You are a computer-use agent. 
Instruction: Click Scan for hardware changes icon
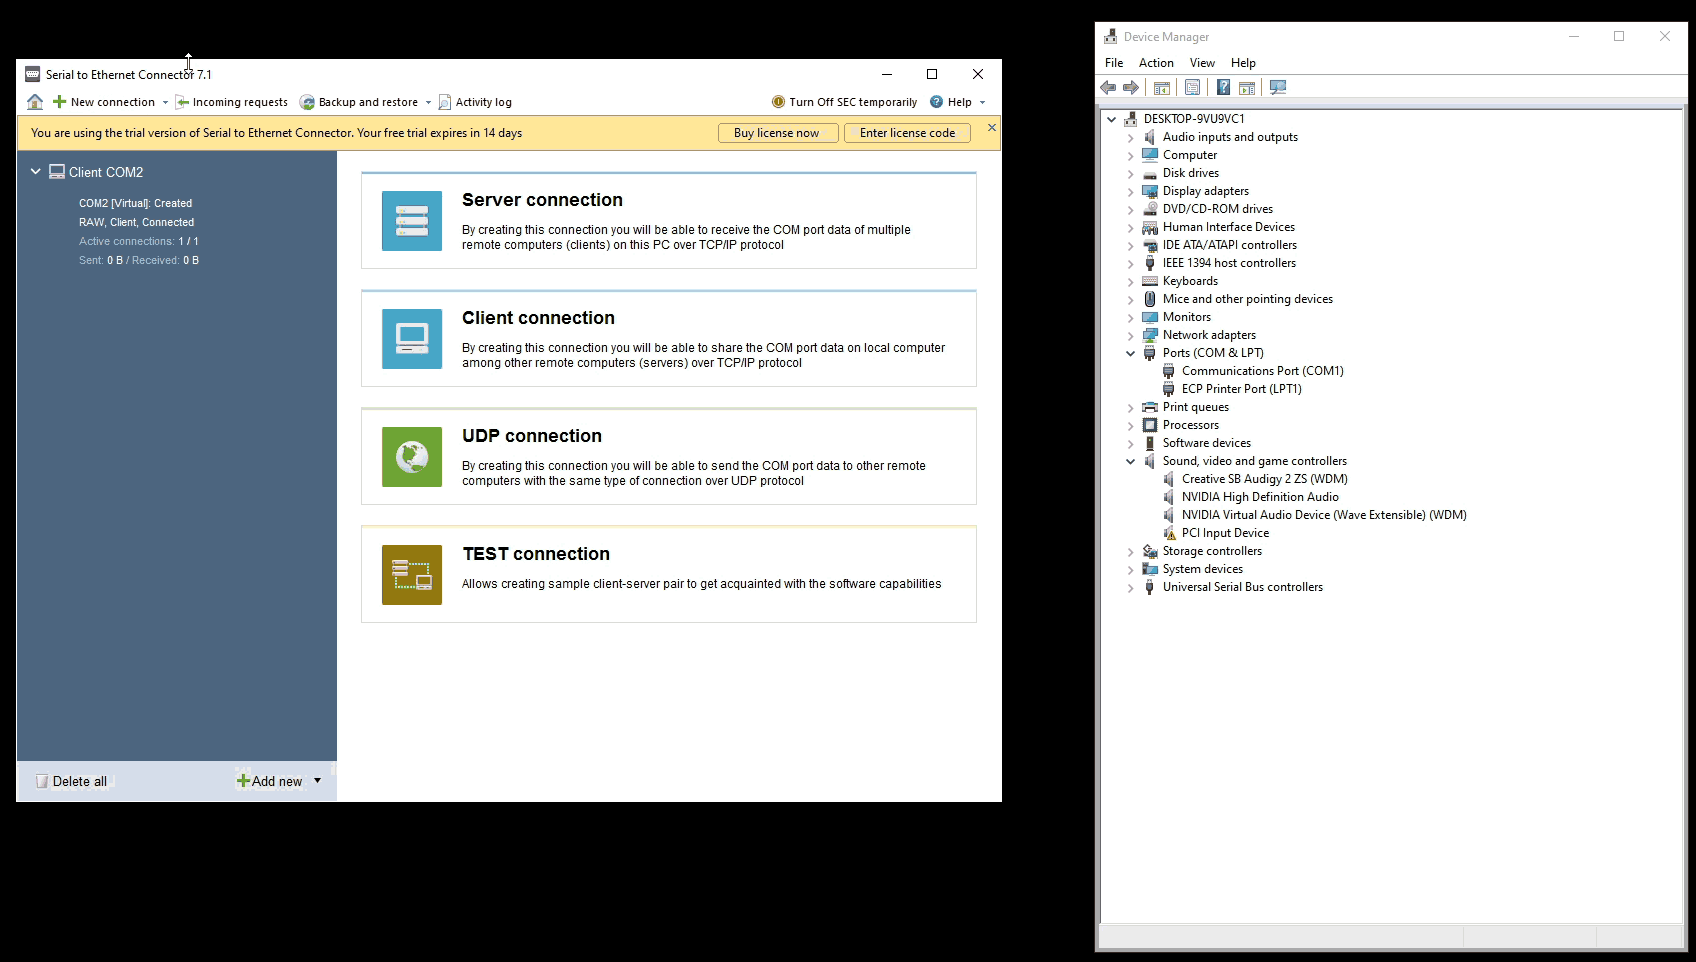(x=1278, y=88)
